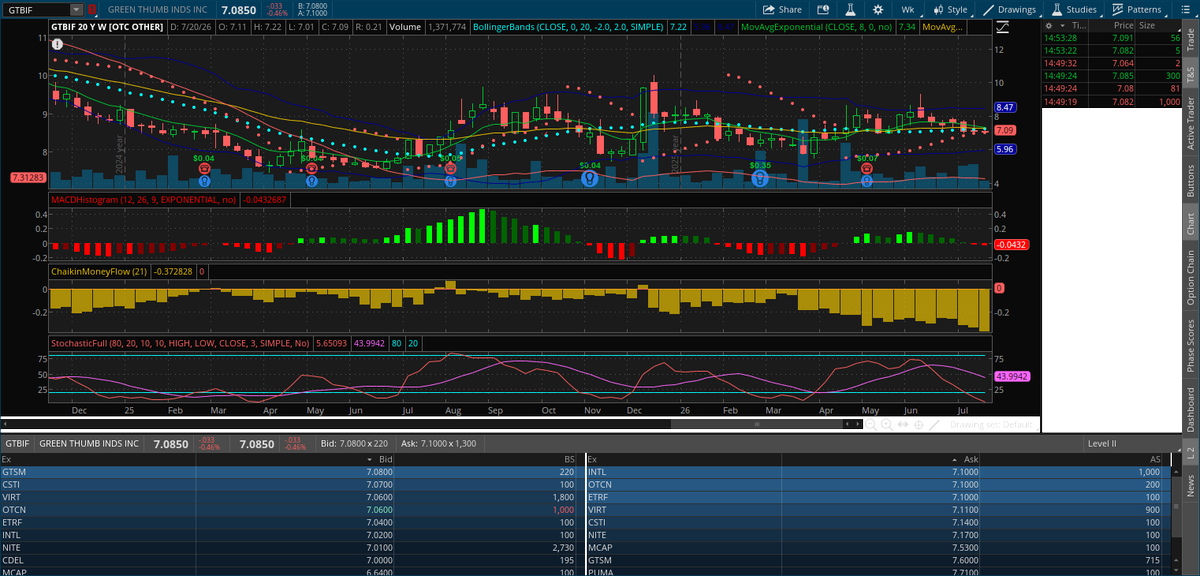Click the red phone marker near May 2026
The image size is (1200, 576).
click(867, 169)
